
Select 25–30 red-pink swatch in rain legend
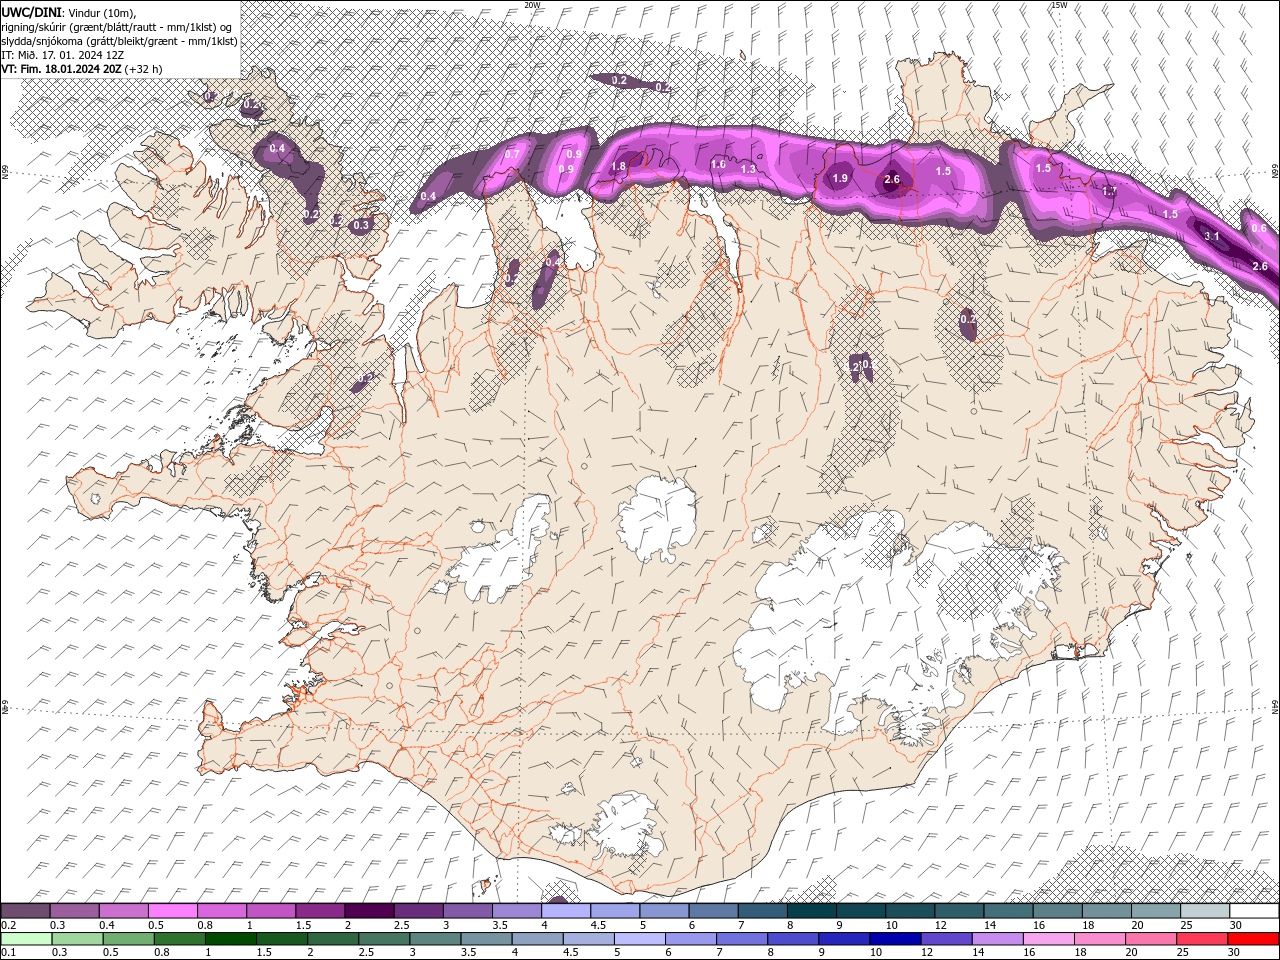pos(1203,939)
